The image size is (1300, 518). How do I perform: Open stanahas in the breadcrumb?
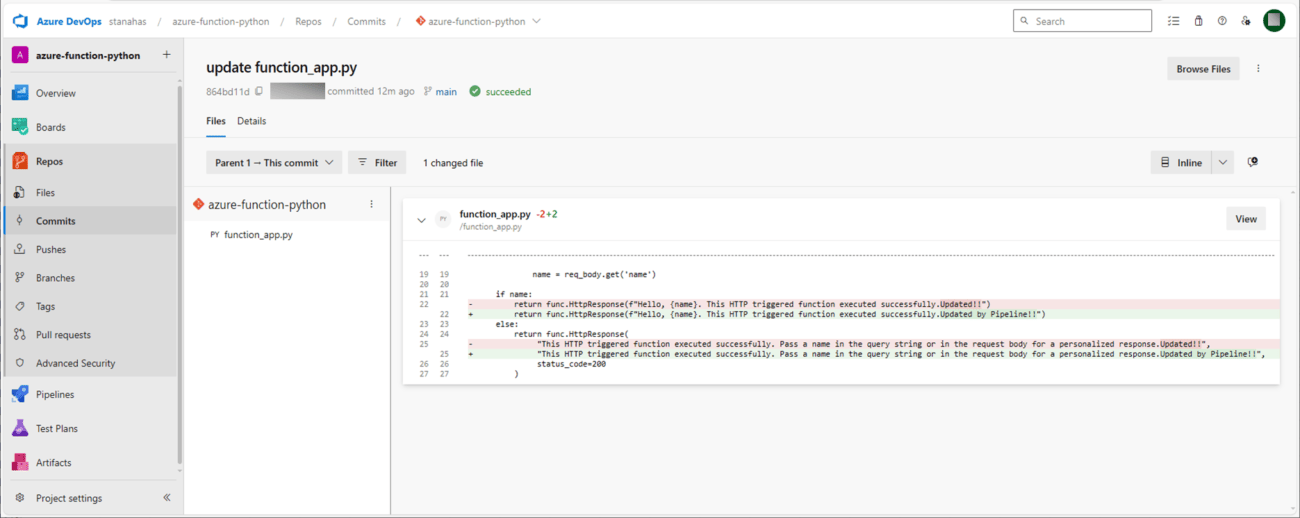click(x=128, y=21)
